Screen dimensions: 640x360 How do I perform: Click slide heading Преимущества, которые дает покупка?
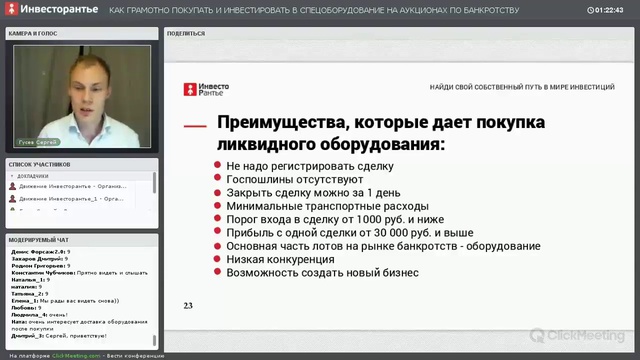(x=380, y=122)
